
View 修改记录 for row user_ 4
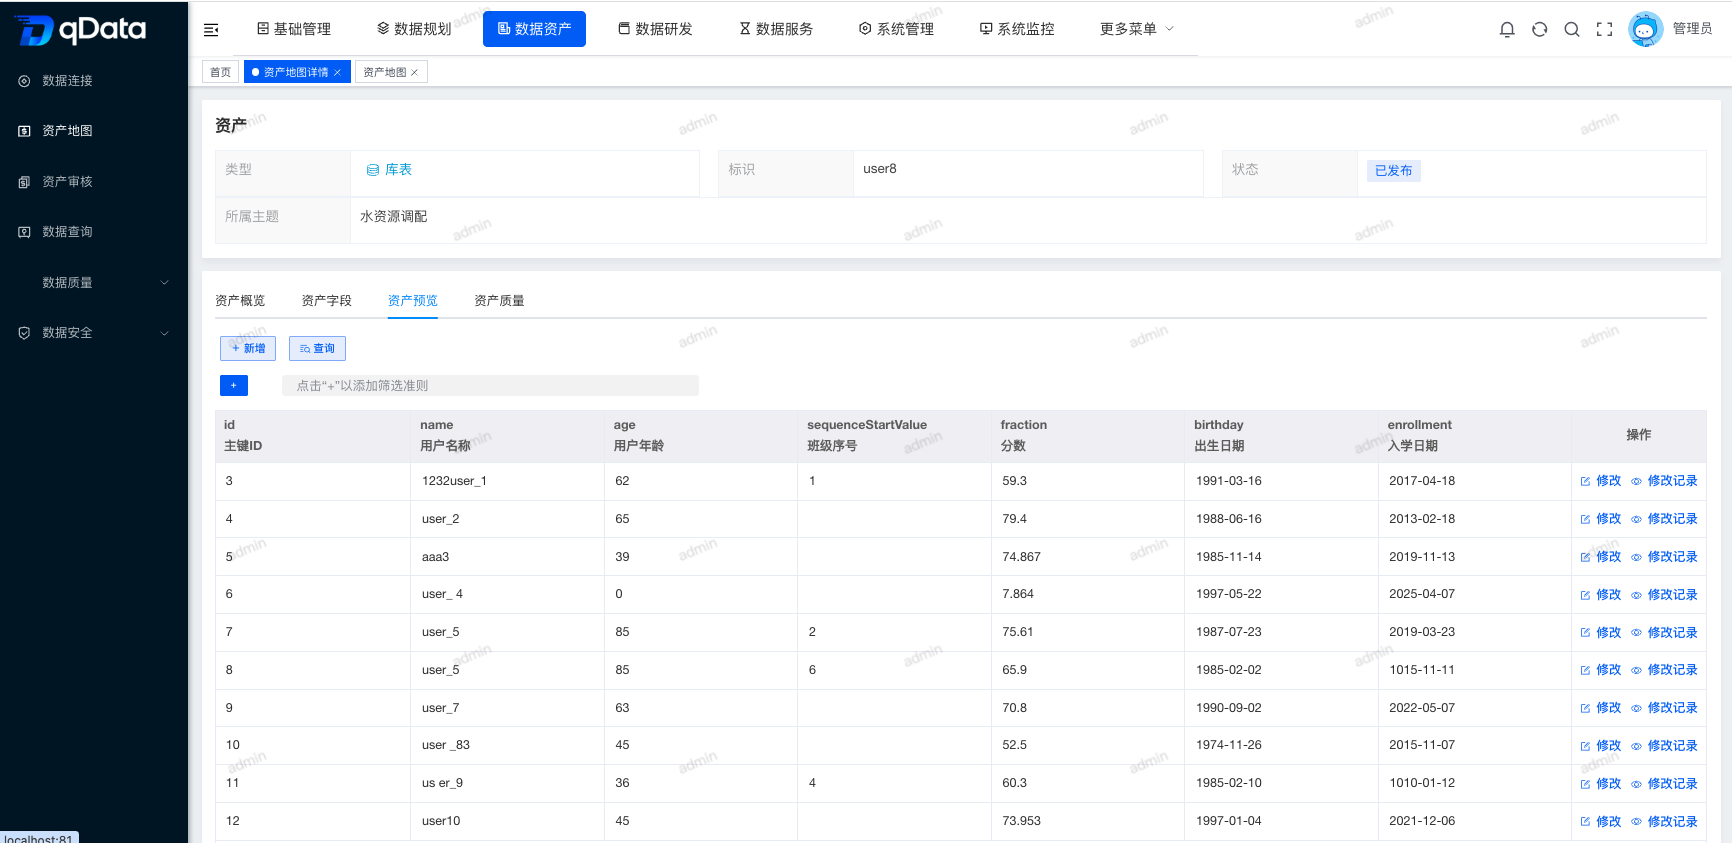(x=1665, y=595)
